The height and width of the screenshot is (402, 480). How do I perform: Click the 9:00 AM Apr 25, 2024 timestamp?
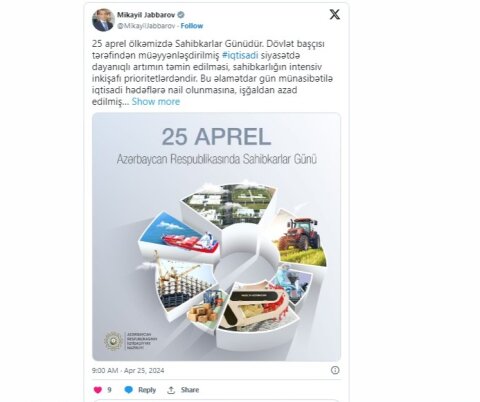tap(128, 370)
